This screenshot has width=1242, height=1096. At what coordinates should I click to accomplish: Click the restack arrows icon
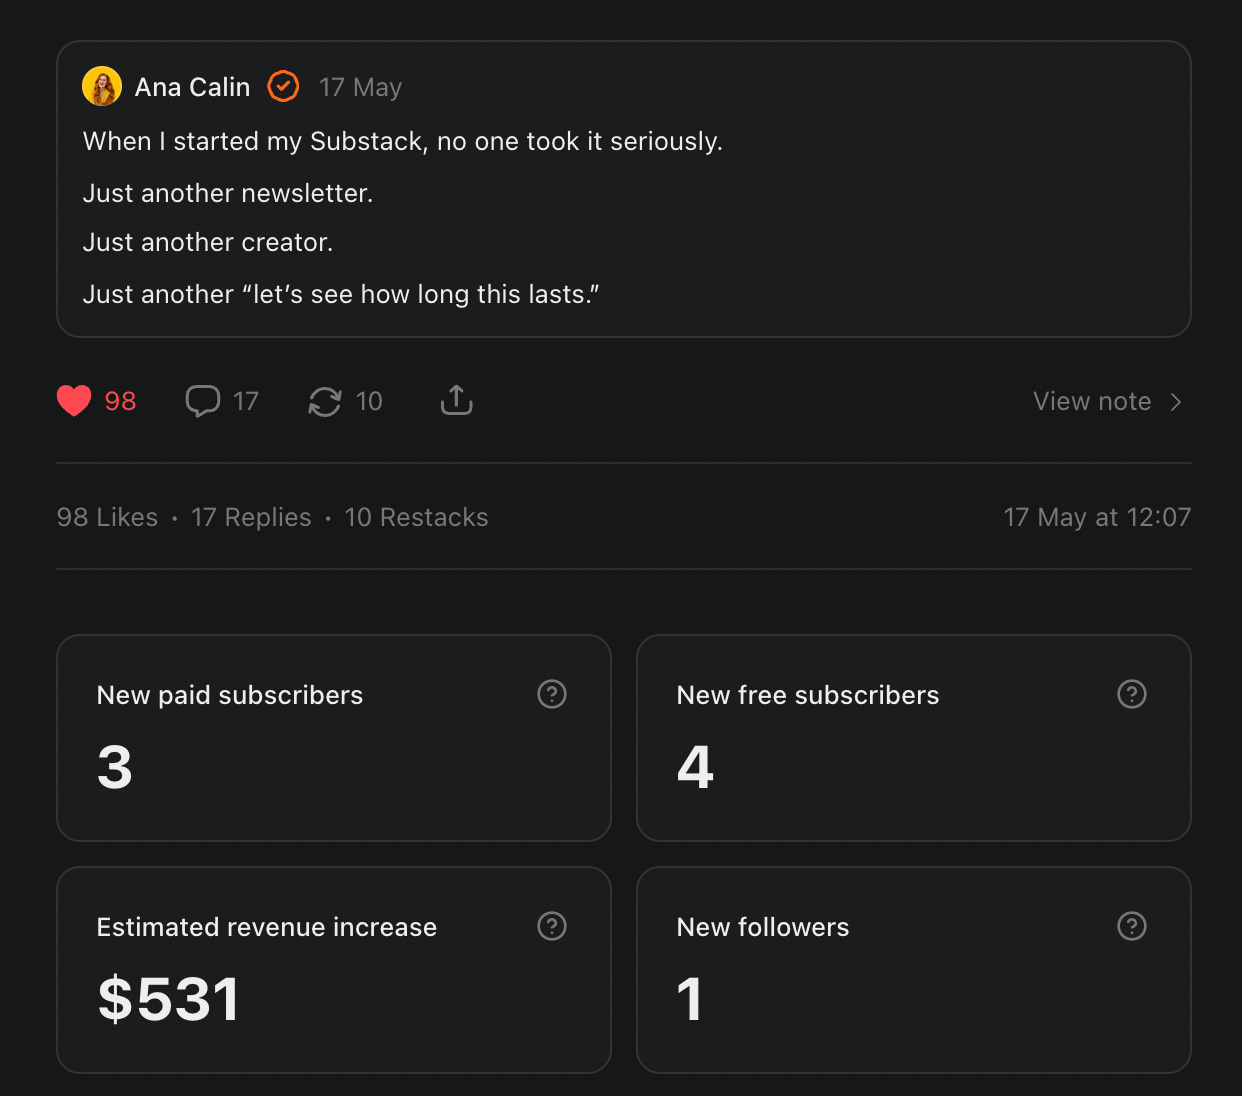pos(325,401)
